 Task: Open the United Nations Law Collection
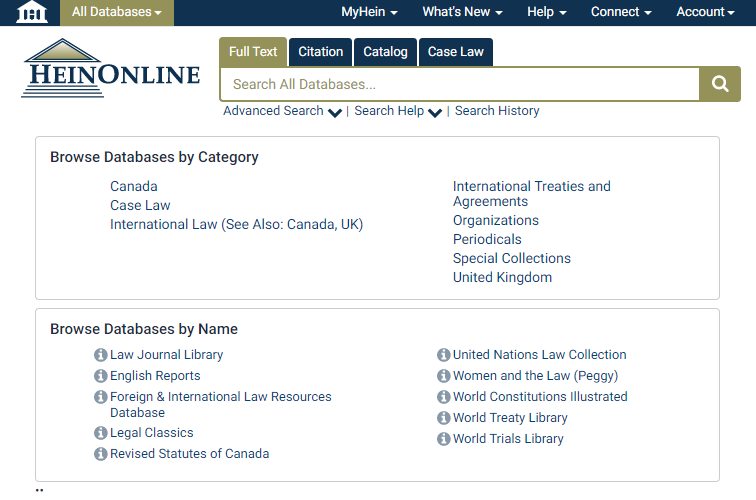pos(540,355)
